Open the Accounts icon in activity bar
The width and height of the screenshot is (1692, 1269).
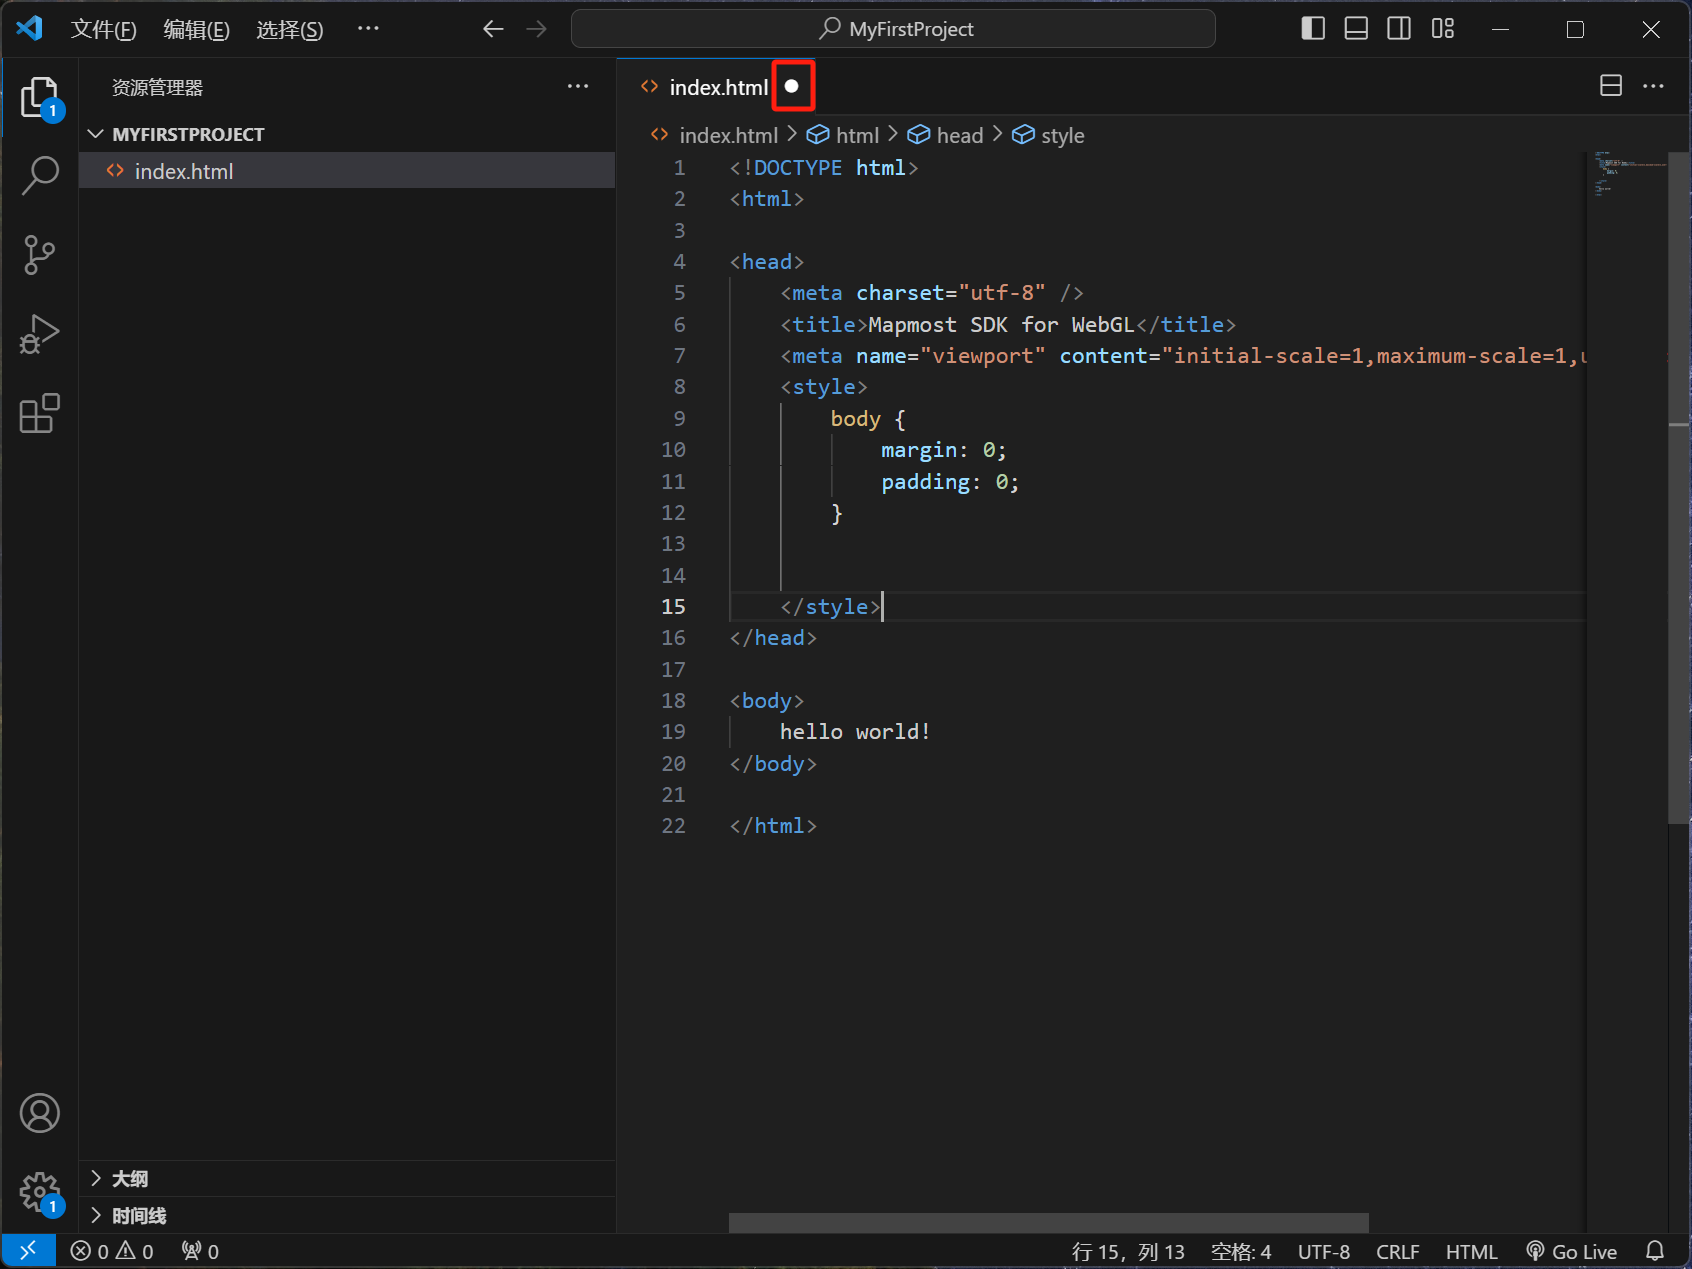40,1113
